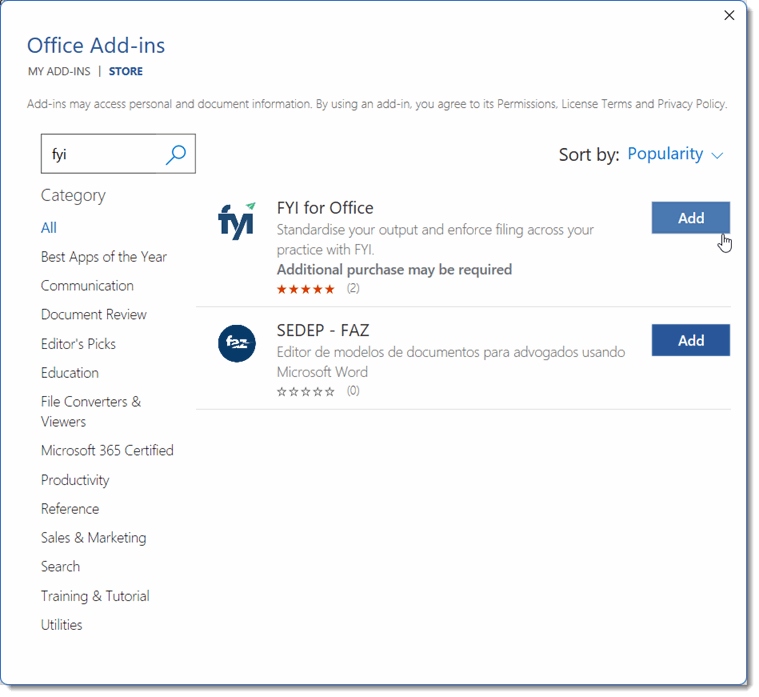The width and height of the screenshot is (759, 697).
Task: Select the Search category
Action: coord(61,567)
